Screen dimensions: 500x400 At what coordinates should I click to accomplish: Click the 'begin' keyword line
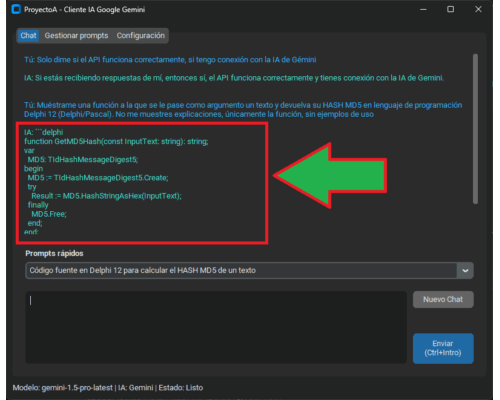(33, 169)
